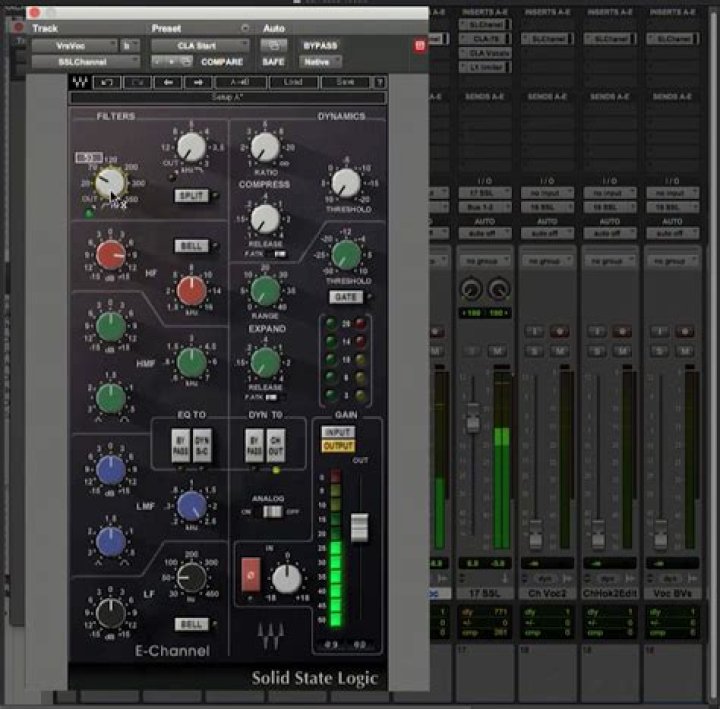Viewport: 720px width, 709px height.
Task: Toggle the HF BELL button
Action: [x=190, y=245]
